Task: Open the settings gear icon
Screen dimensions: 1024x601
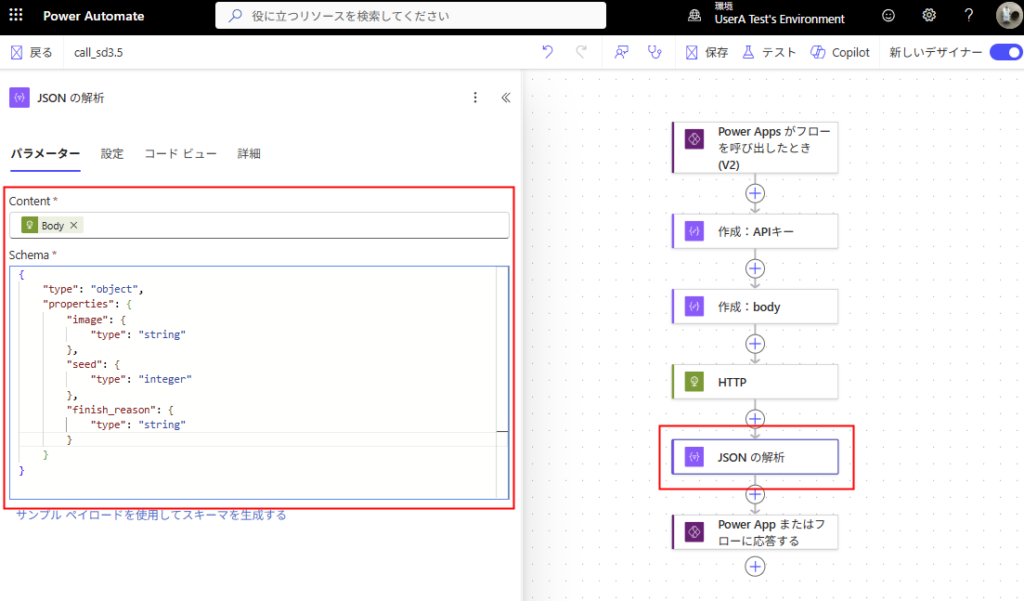Action: 929,16
